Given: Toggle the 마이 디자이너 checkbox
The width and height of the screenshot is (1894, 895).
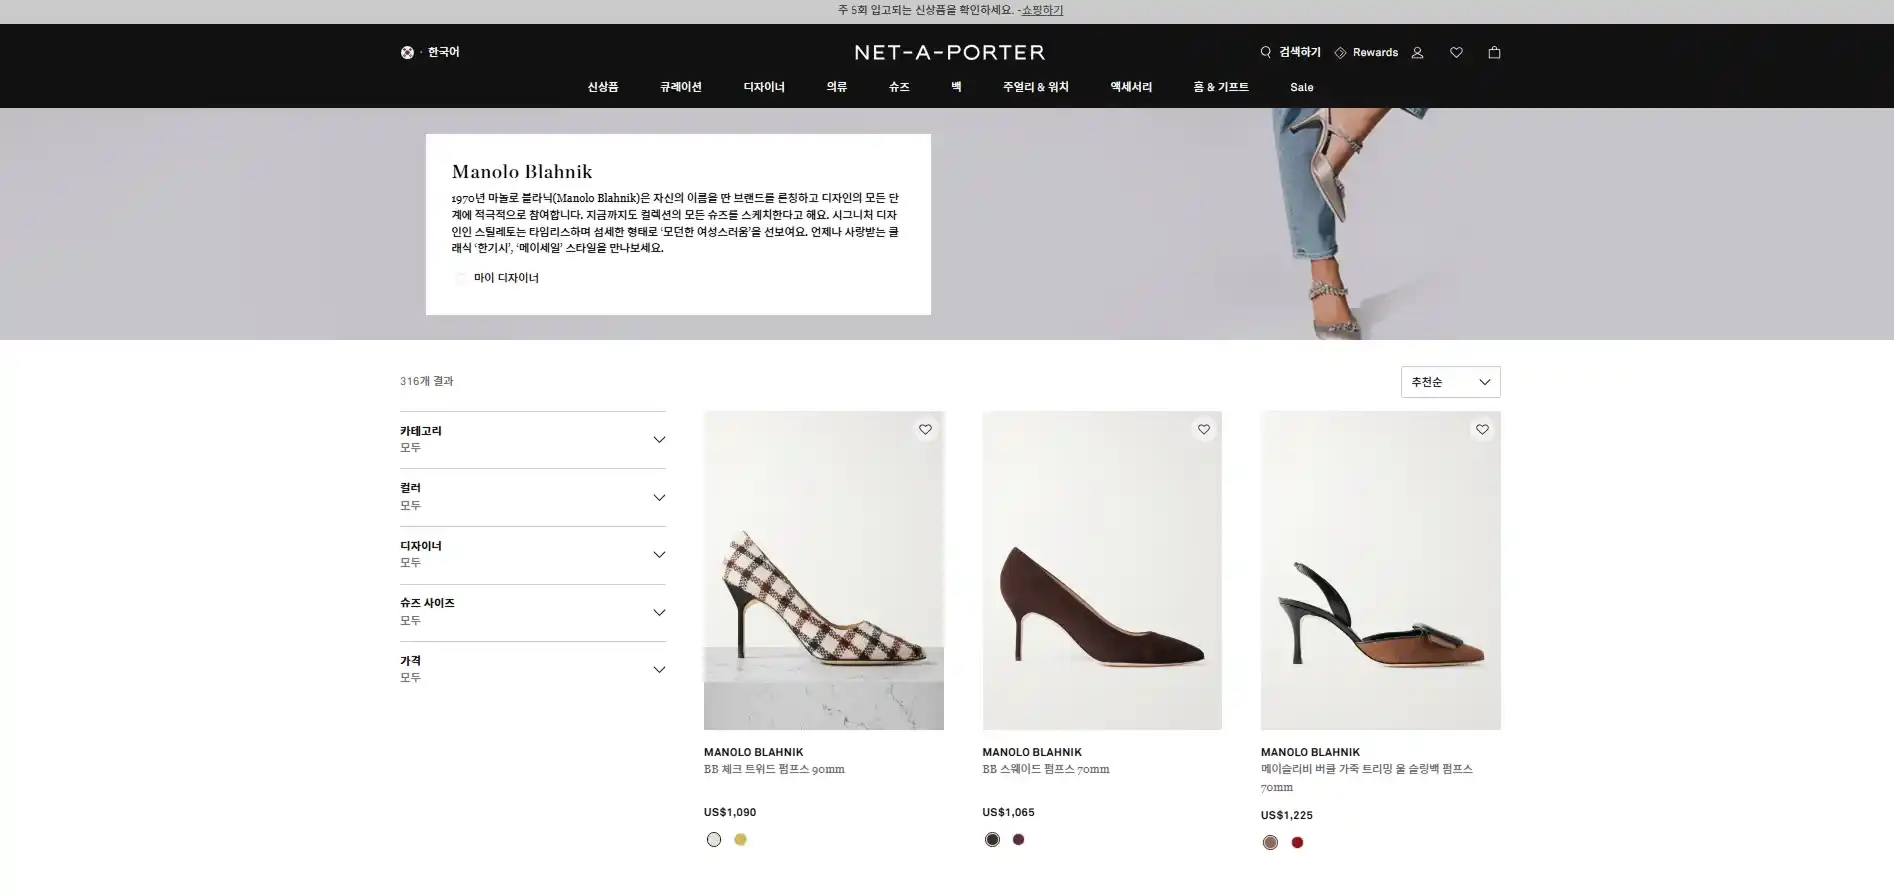Looking at the screenshot, I should pyautogui.click(x=461, y=279).
